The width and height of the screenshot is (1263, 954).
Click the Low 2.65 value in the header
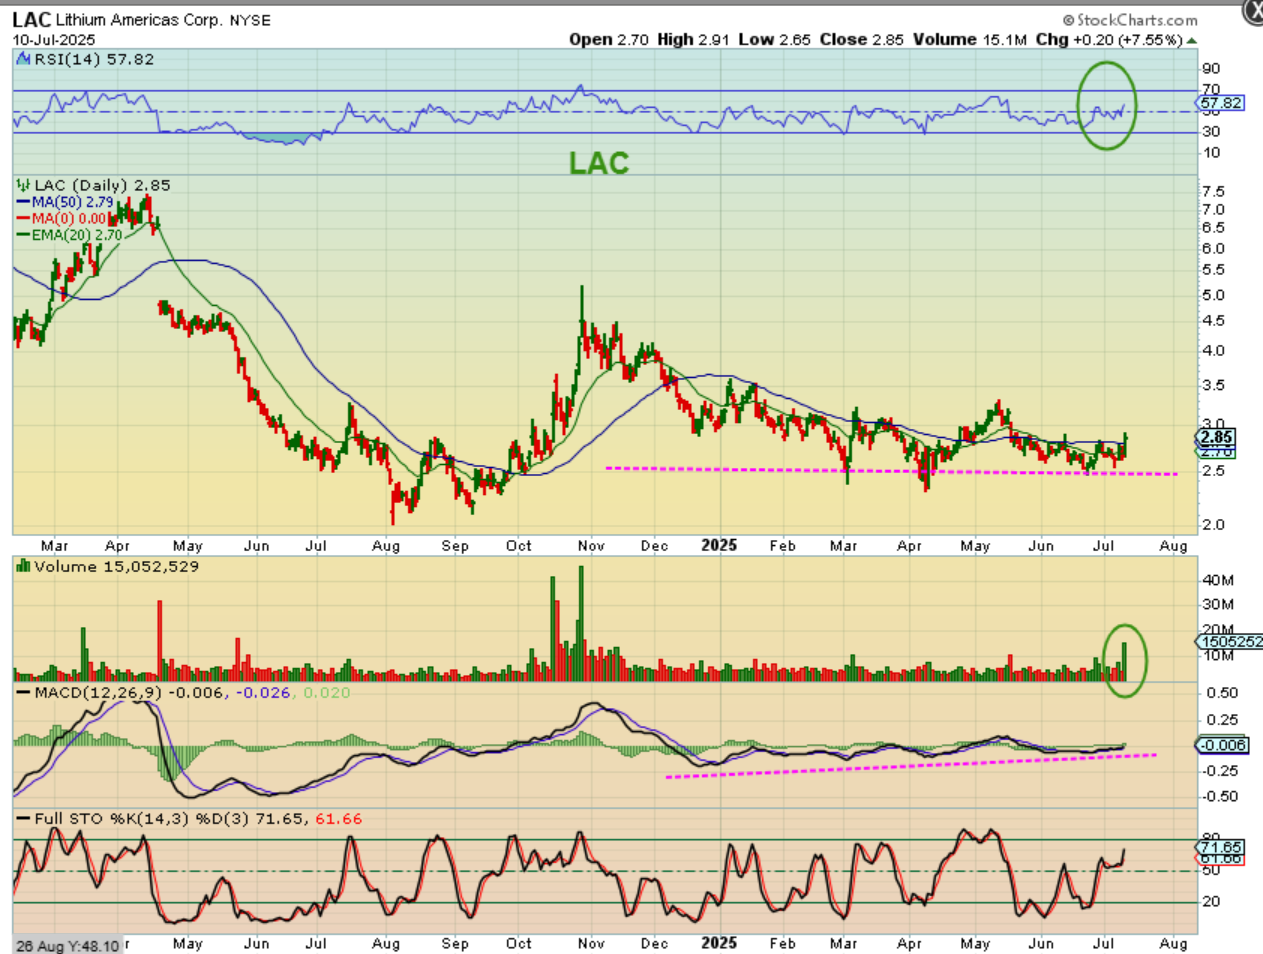(x=775, y=40)
